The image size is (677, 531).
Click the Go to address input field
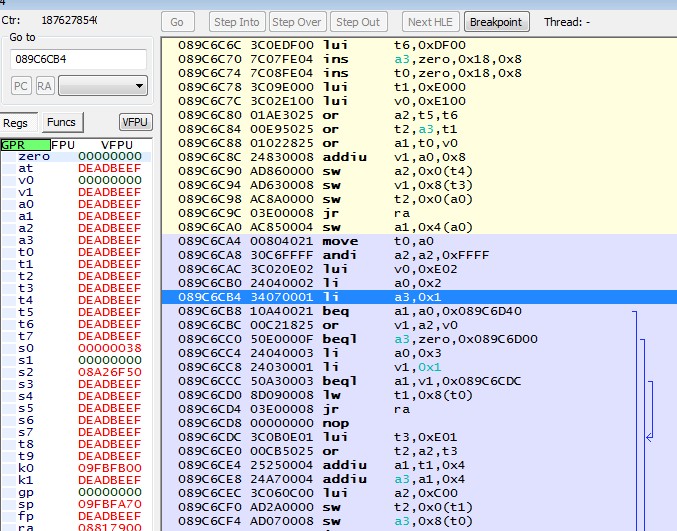pos(78,59)
